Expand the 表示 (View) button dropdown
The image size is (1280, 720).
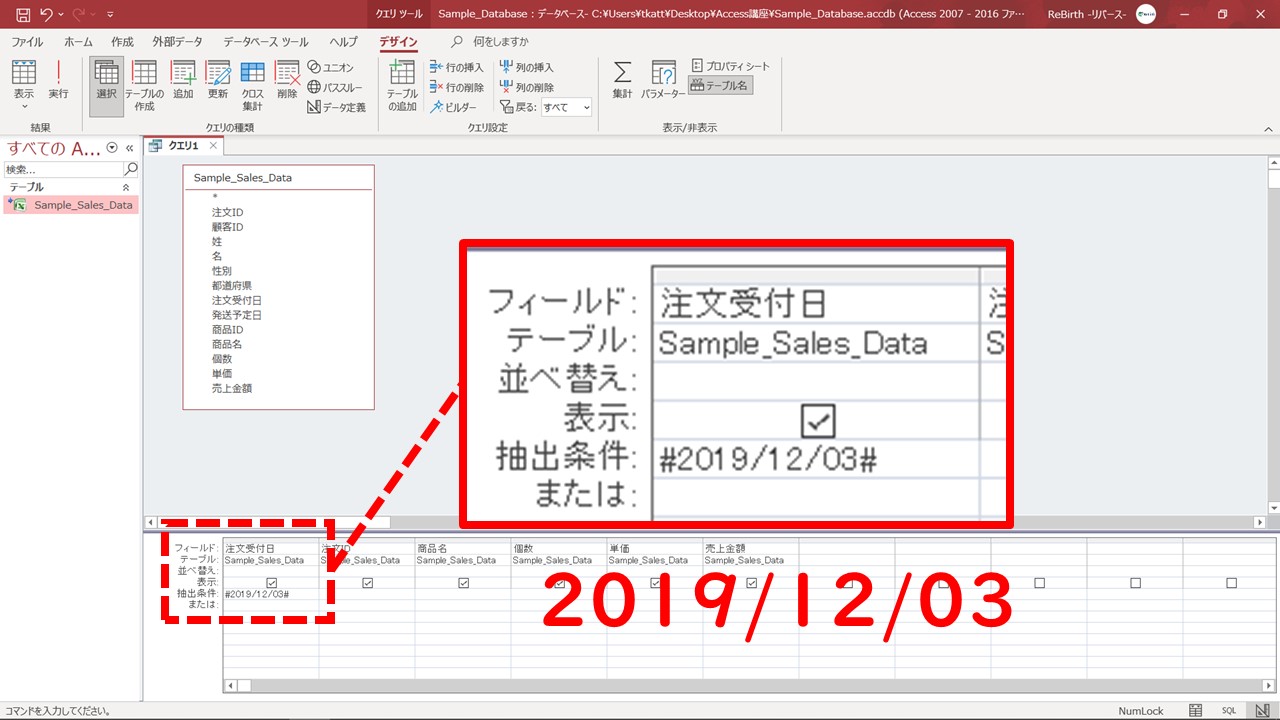23,104
